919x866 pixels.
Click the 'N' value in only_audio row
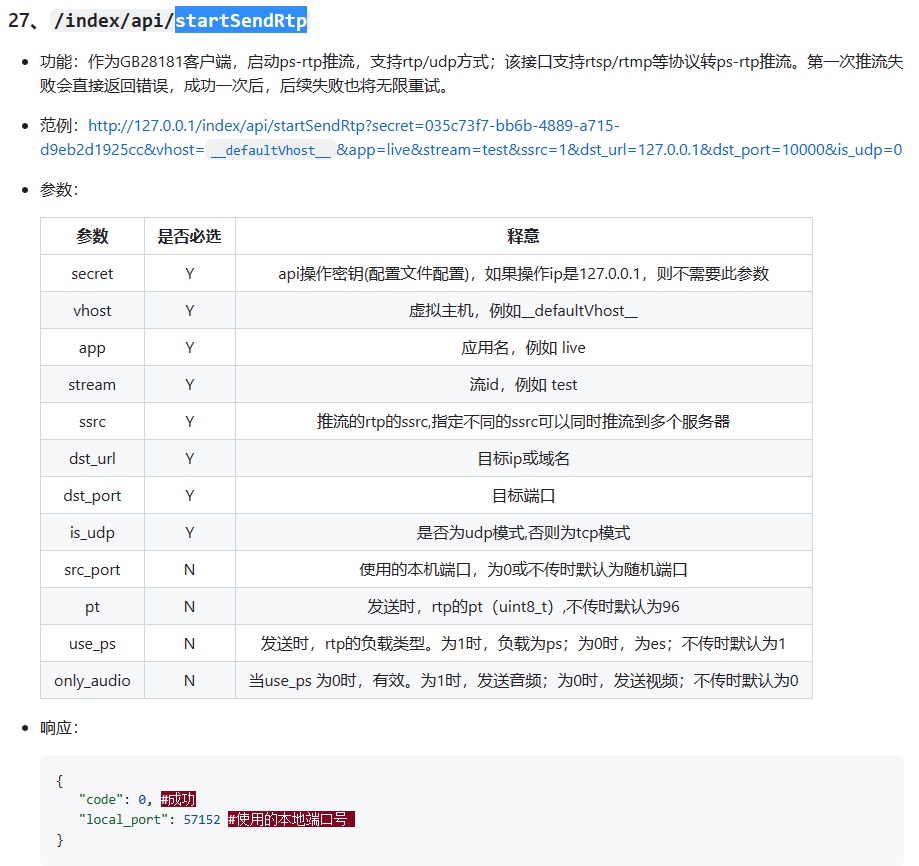(x=189, y=680)
